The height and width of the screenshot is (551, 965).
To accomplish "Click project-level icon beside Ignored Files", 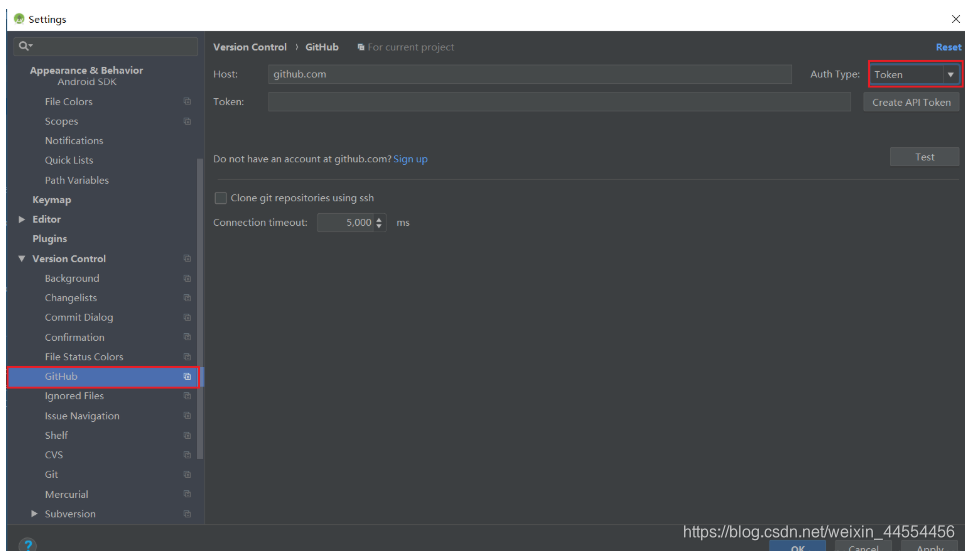I will (x=187, y=396).
